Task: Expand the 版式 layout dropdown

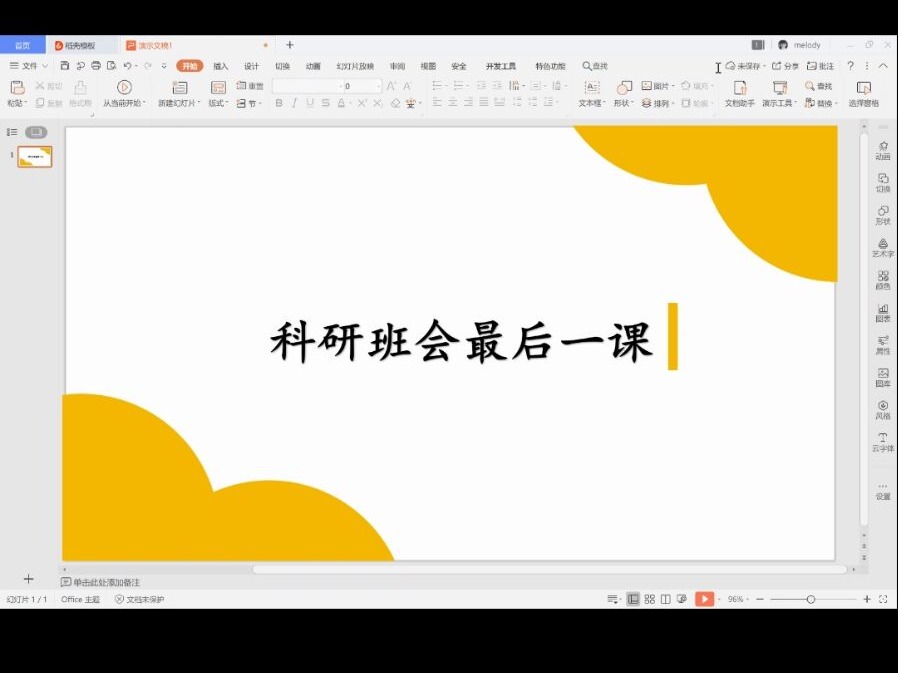Action: pos(219,103)
